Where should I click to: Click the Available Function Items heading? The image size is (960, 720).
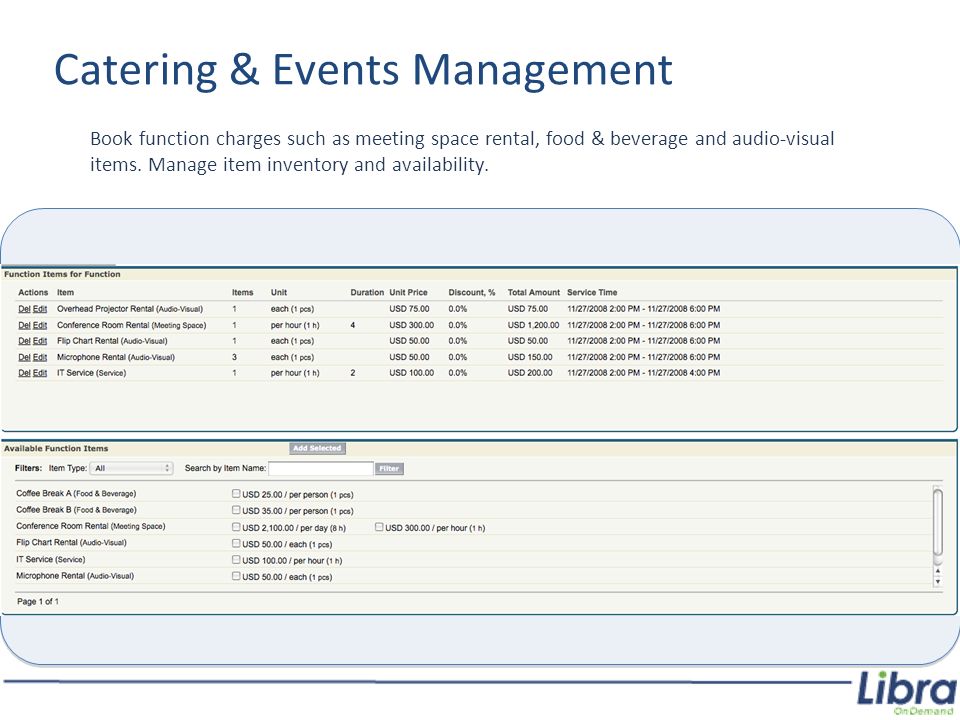click(x=56, y=449)
